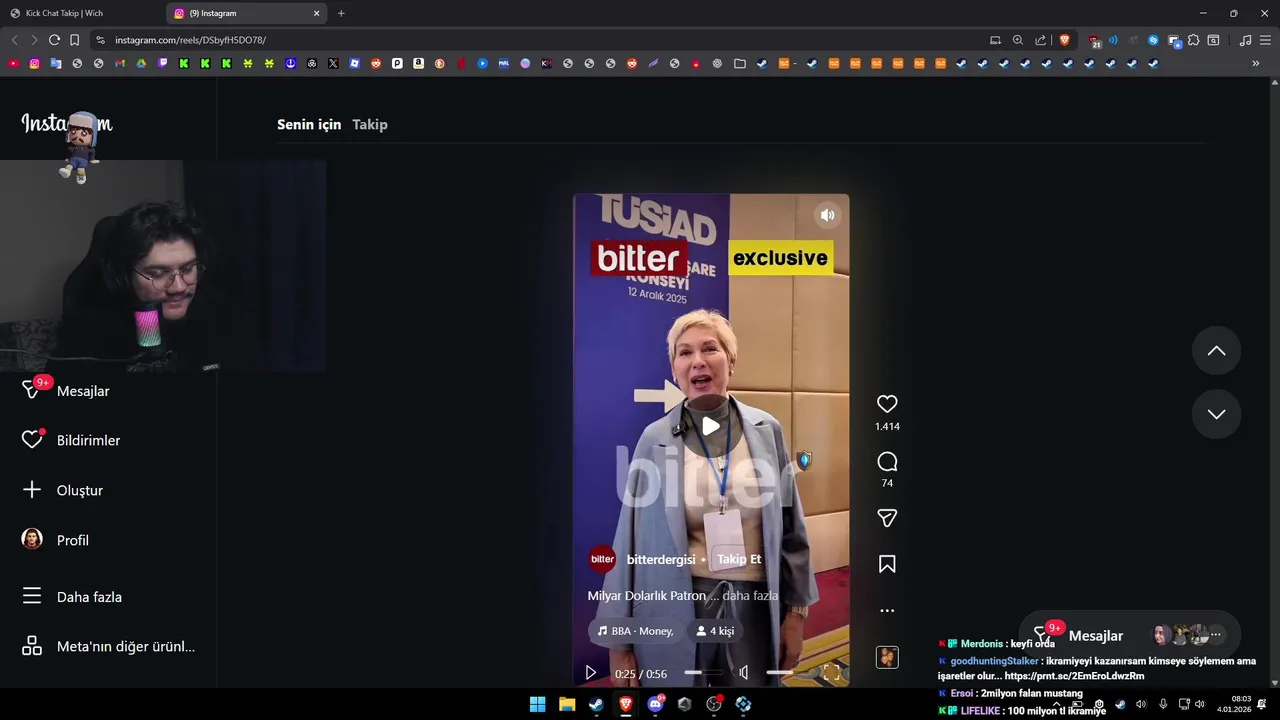Go to the previous reel with up chevron

tap(1216, 351)
